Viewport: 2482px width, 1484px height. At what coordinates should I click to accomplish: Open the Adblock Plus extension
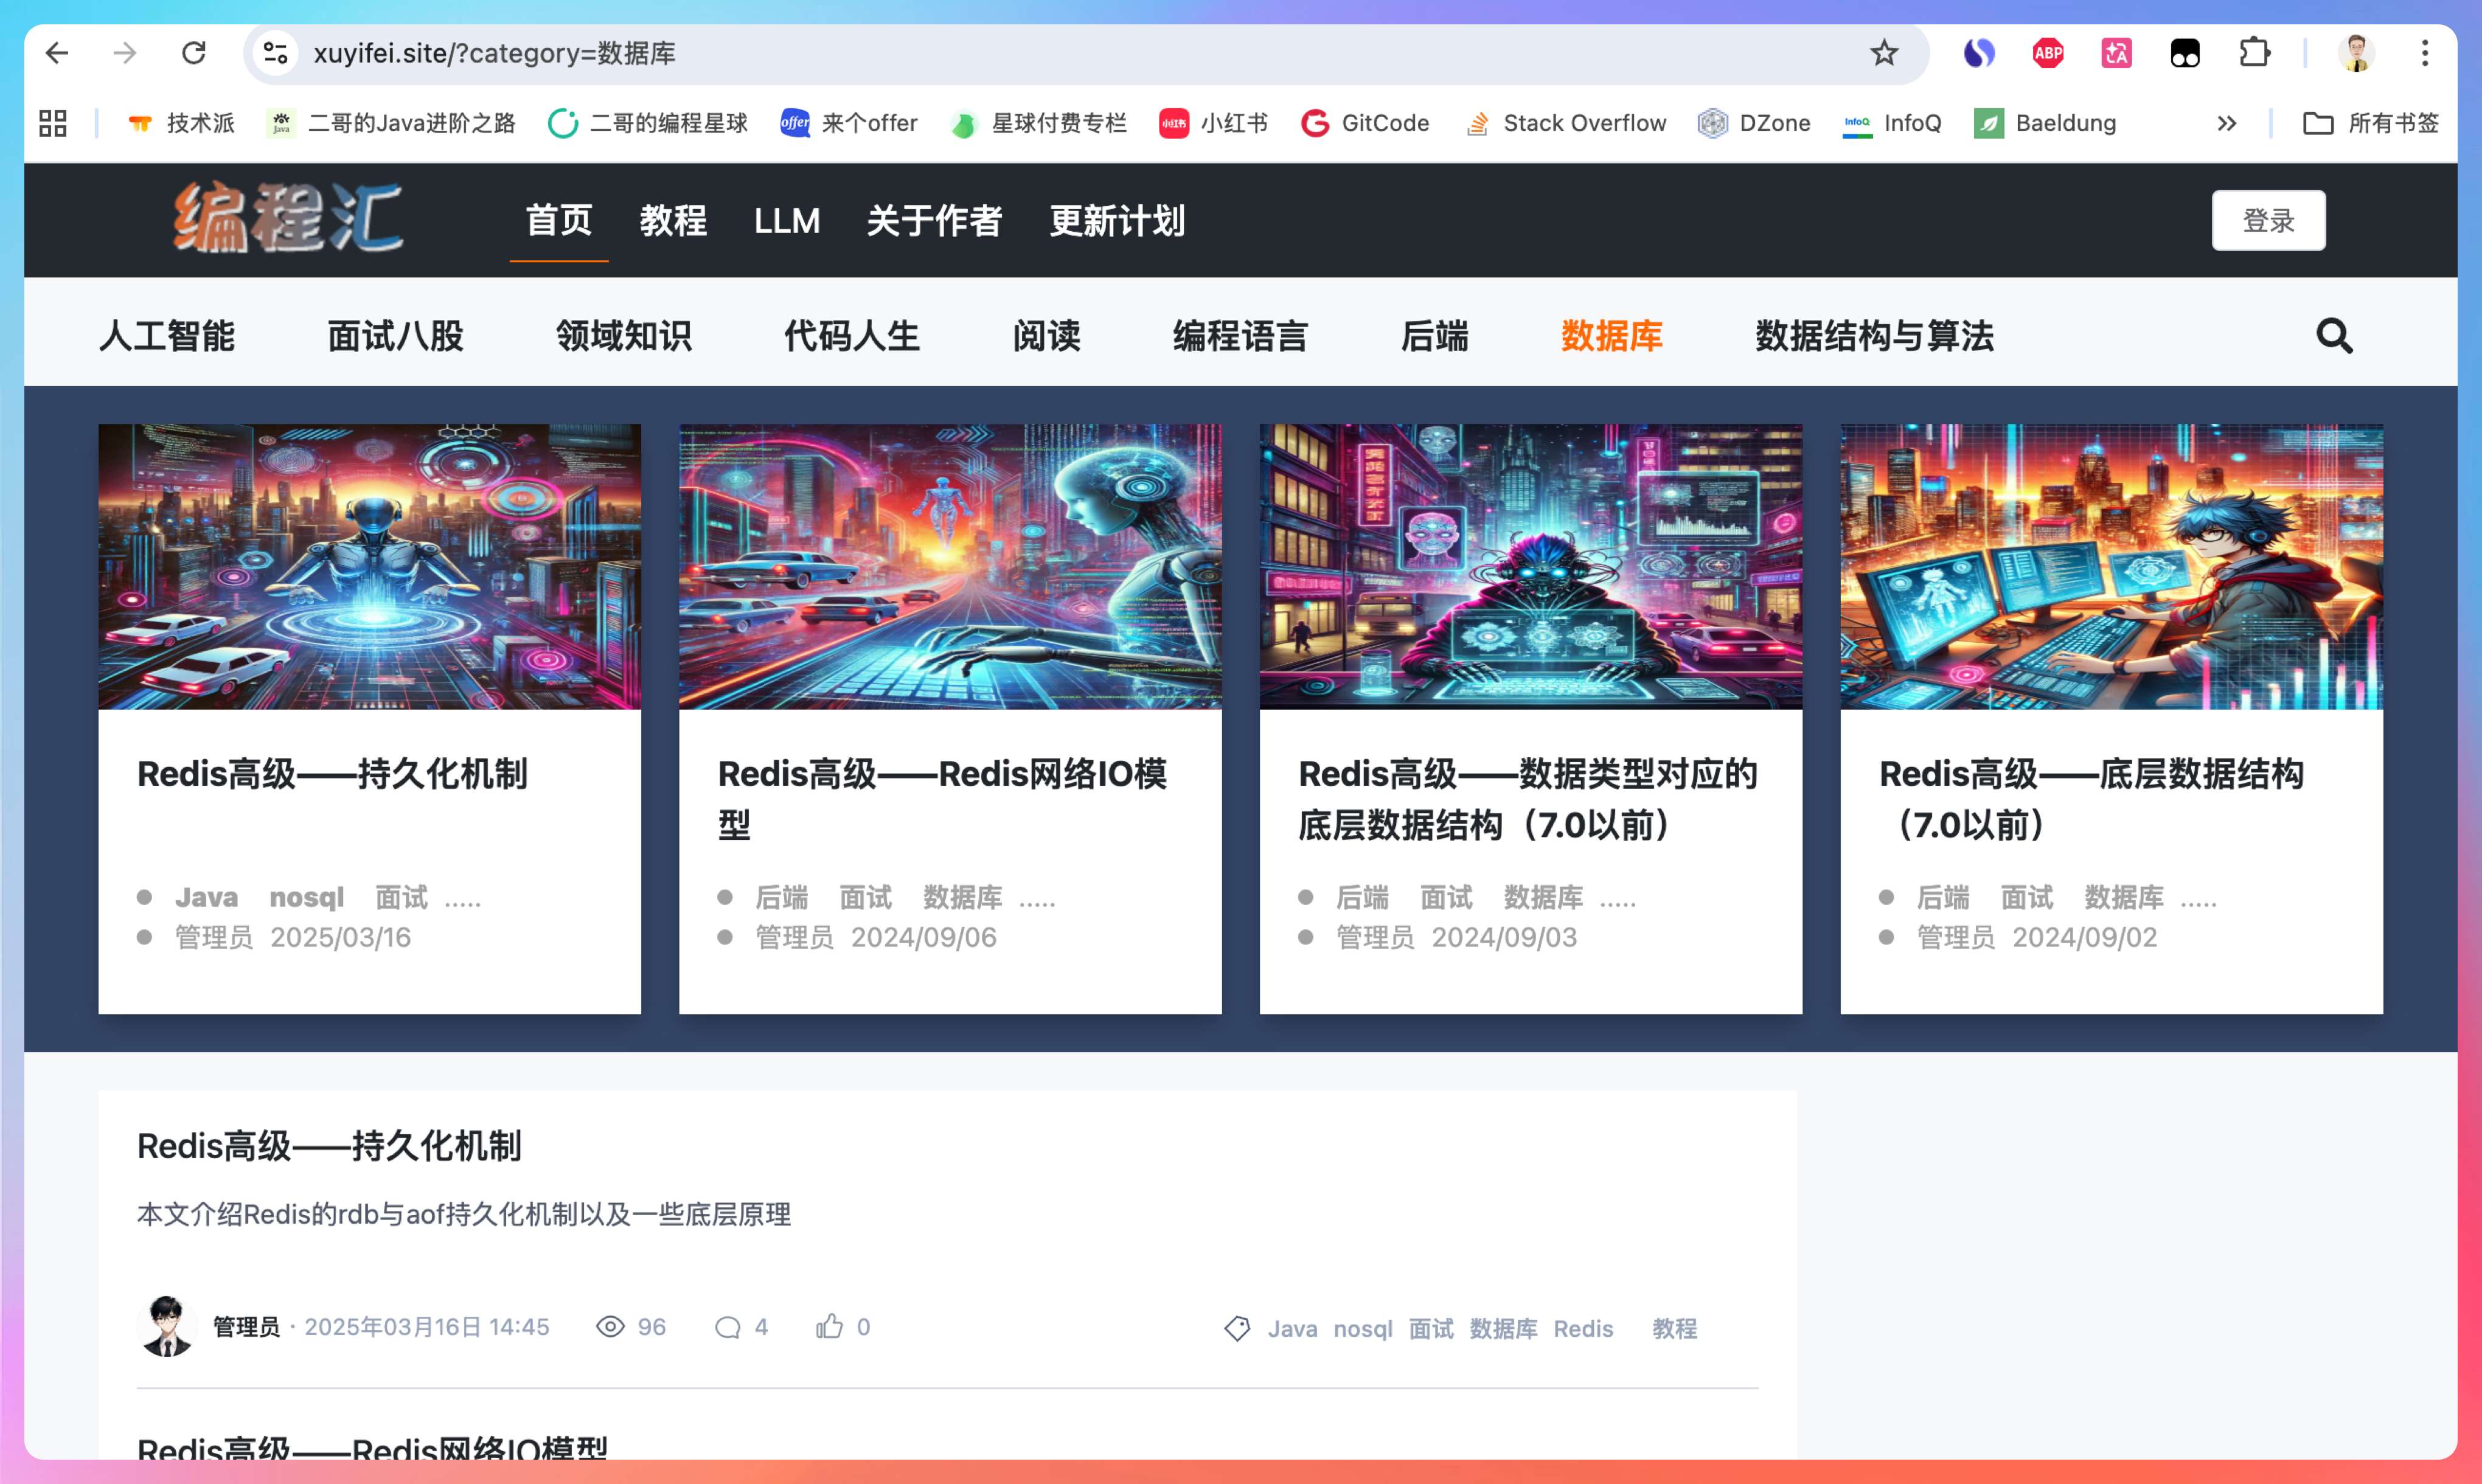[x=2047, y=53]
